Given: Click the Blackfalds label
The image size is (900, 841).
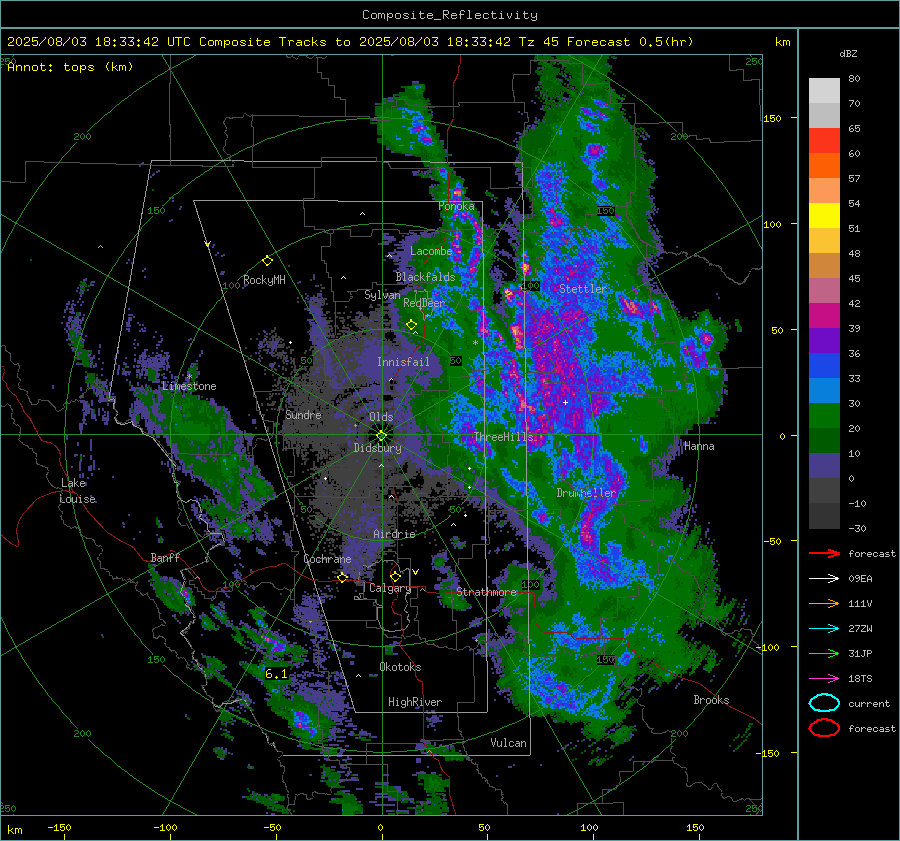Looking at the screenshot, I should pos(425,277).
